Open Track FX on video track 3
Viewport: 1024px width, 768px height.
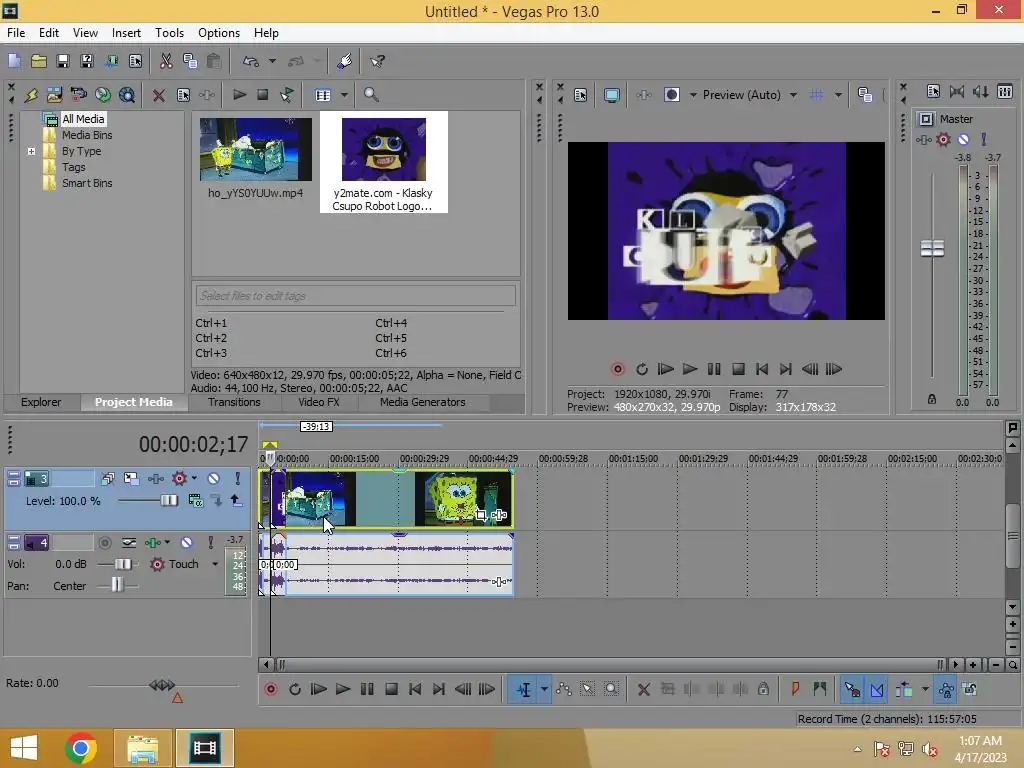point(155,479)
